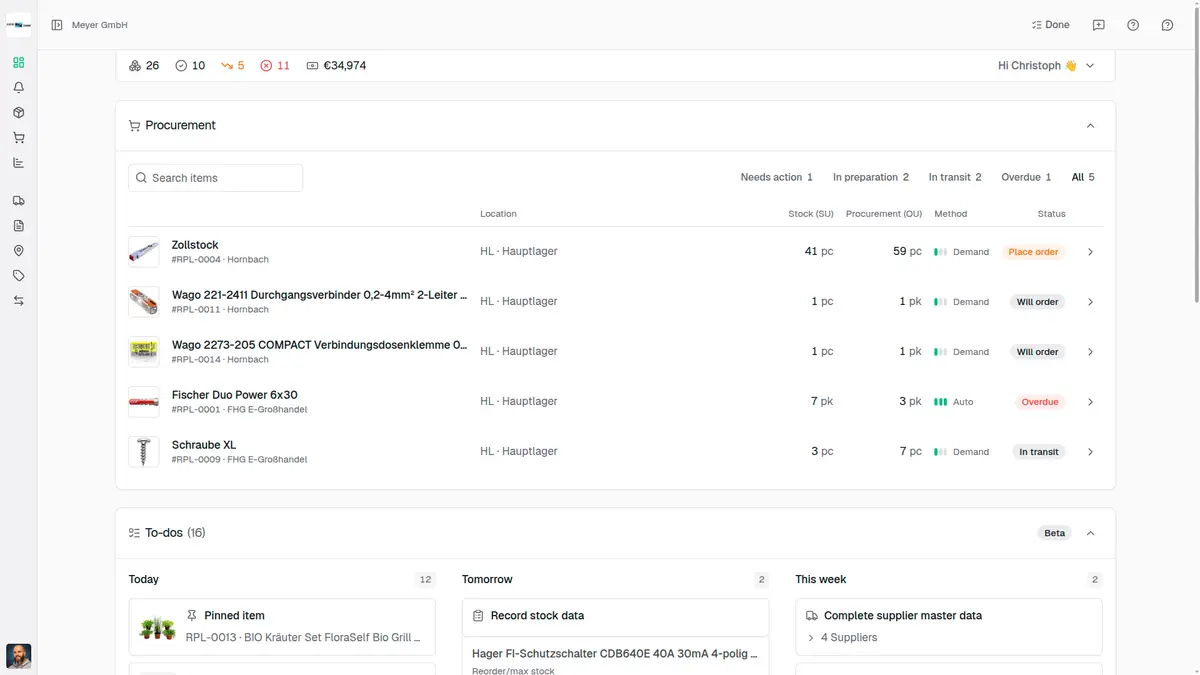The image size is (1200, 675).
Task: Click the stock value €34,974 stat
Action: (336, 66)
